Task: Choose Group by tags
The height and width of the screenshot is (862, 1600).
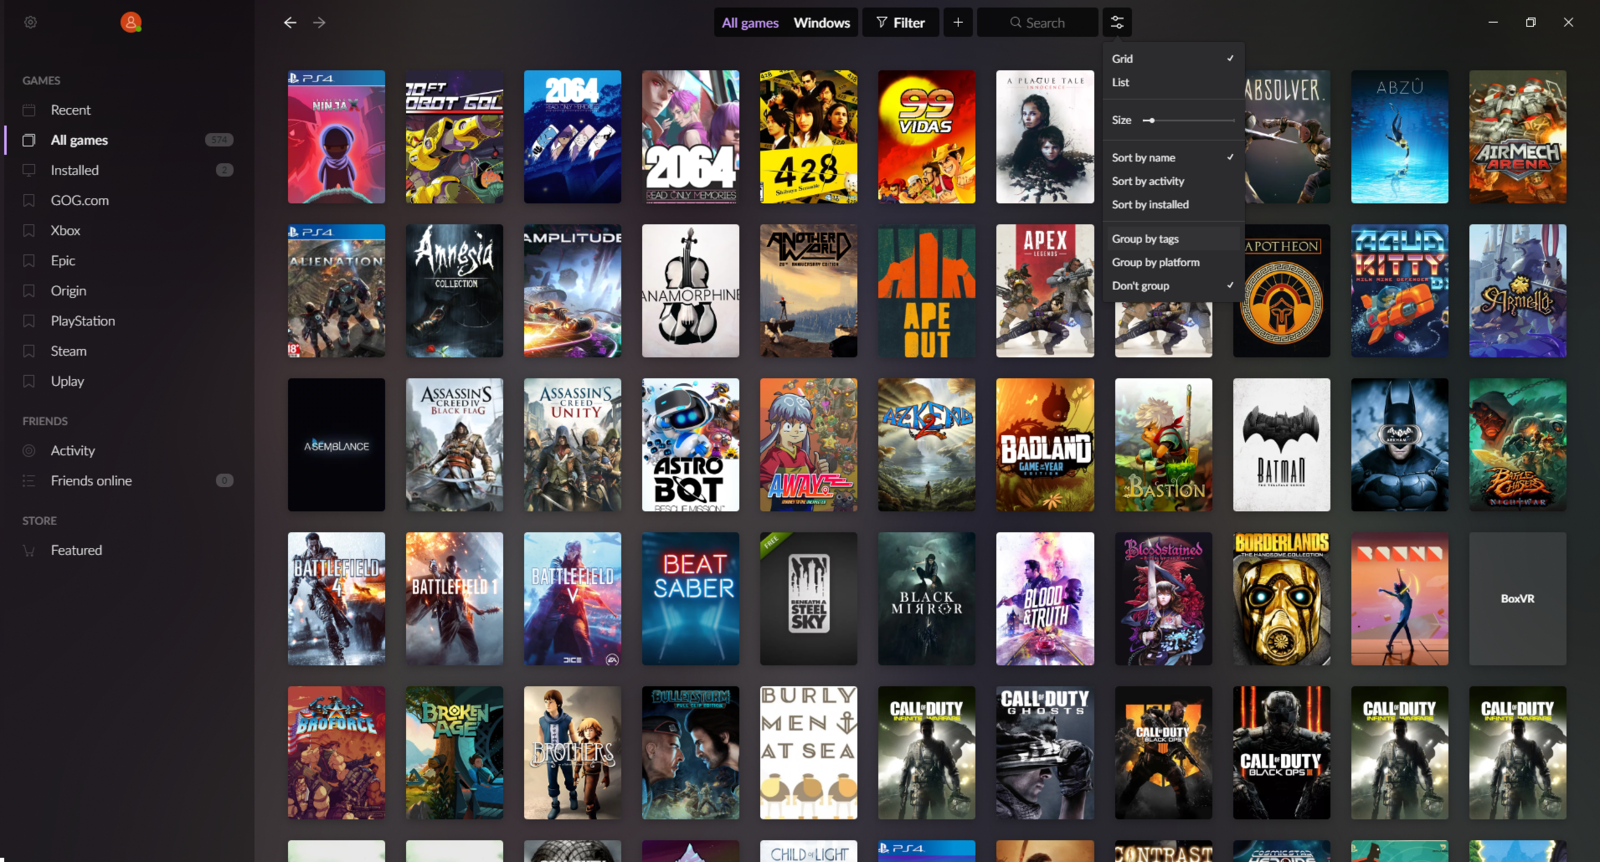Action: pos(1173,239)
